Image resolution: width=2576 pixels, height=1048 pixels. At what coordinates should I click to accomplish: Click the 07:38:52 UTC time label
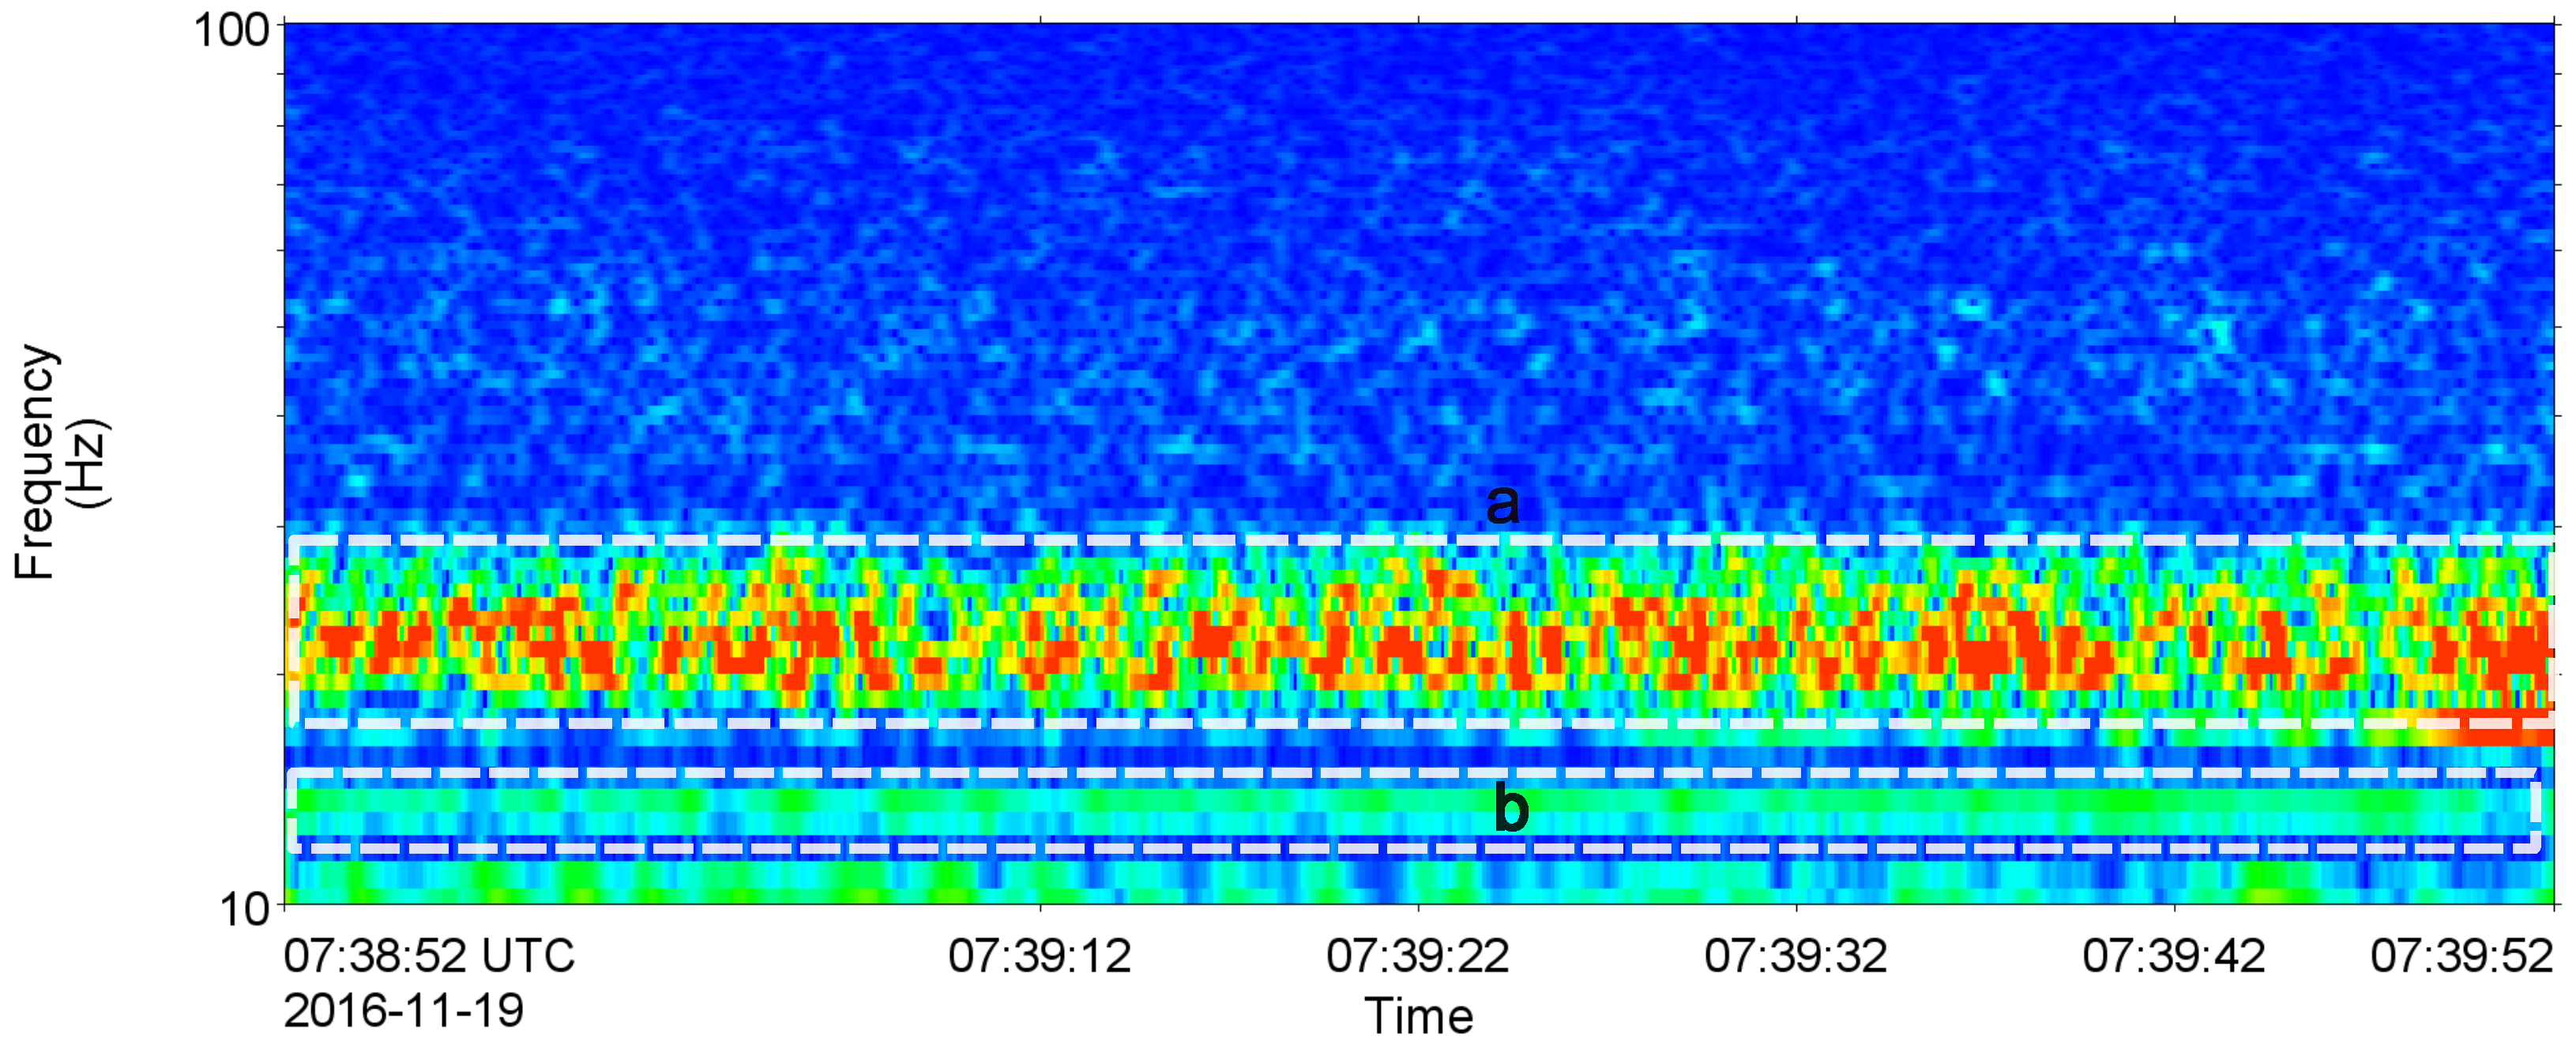429,956
